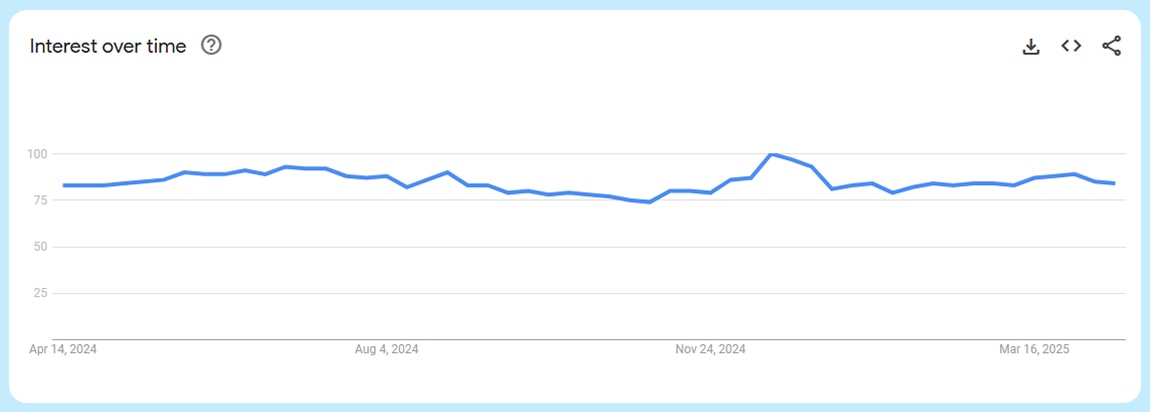Click the Nov 24, 2024 date label
The image size is (1150, 412).
coord(710,349)
